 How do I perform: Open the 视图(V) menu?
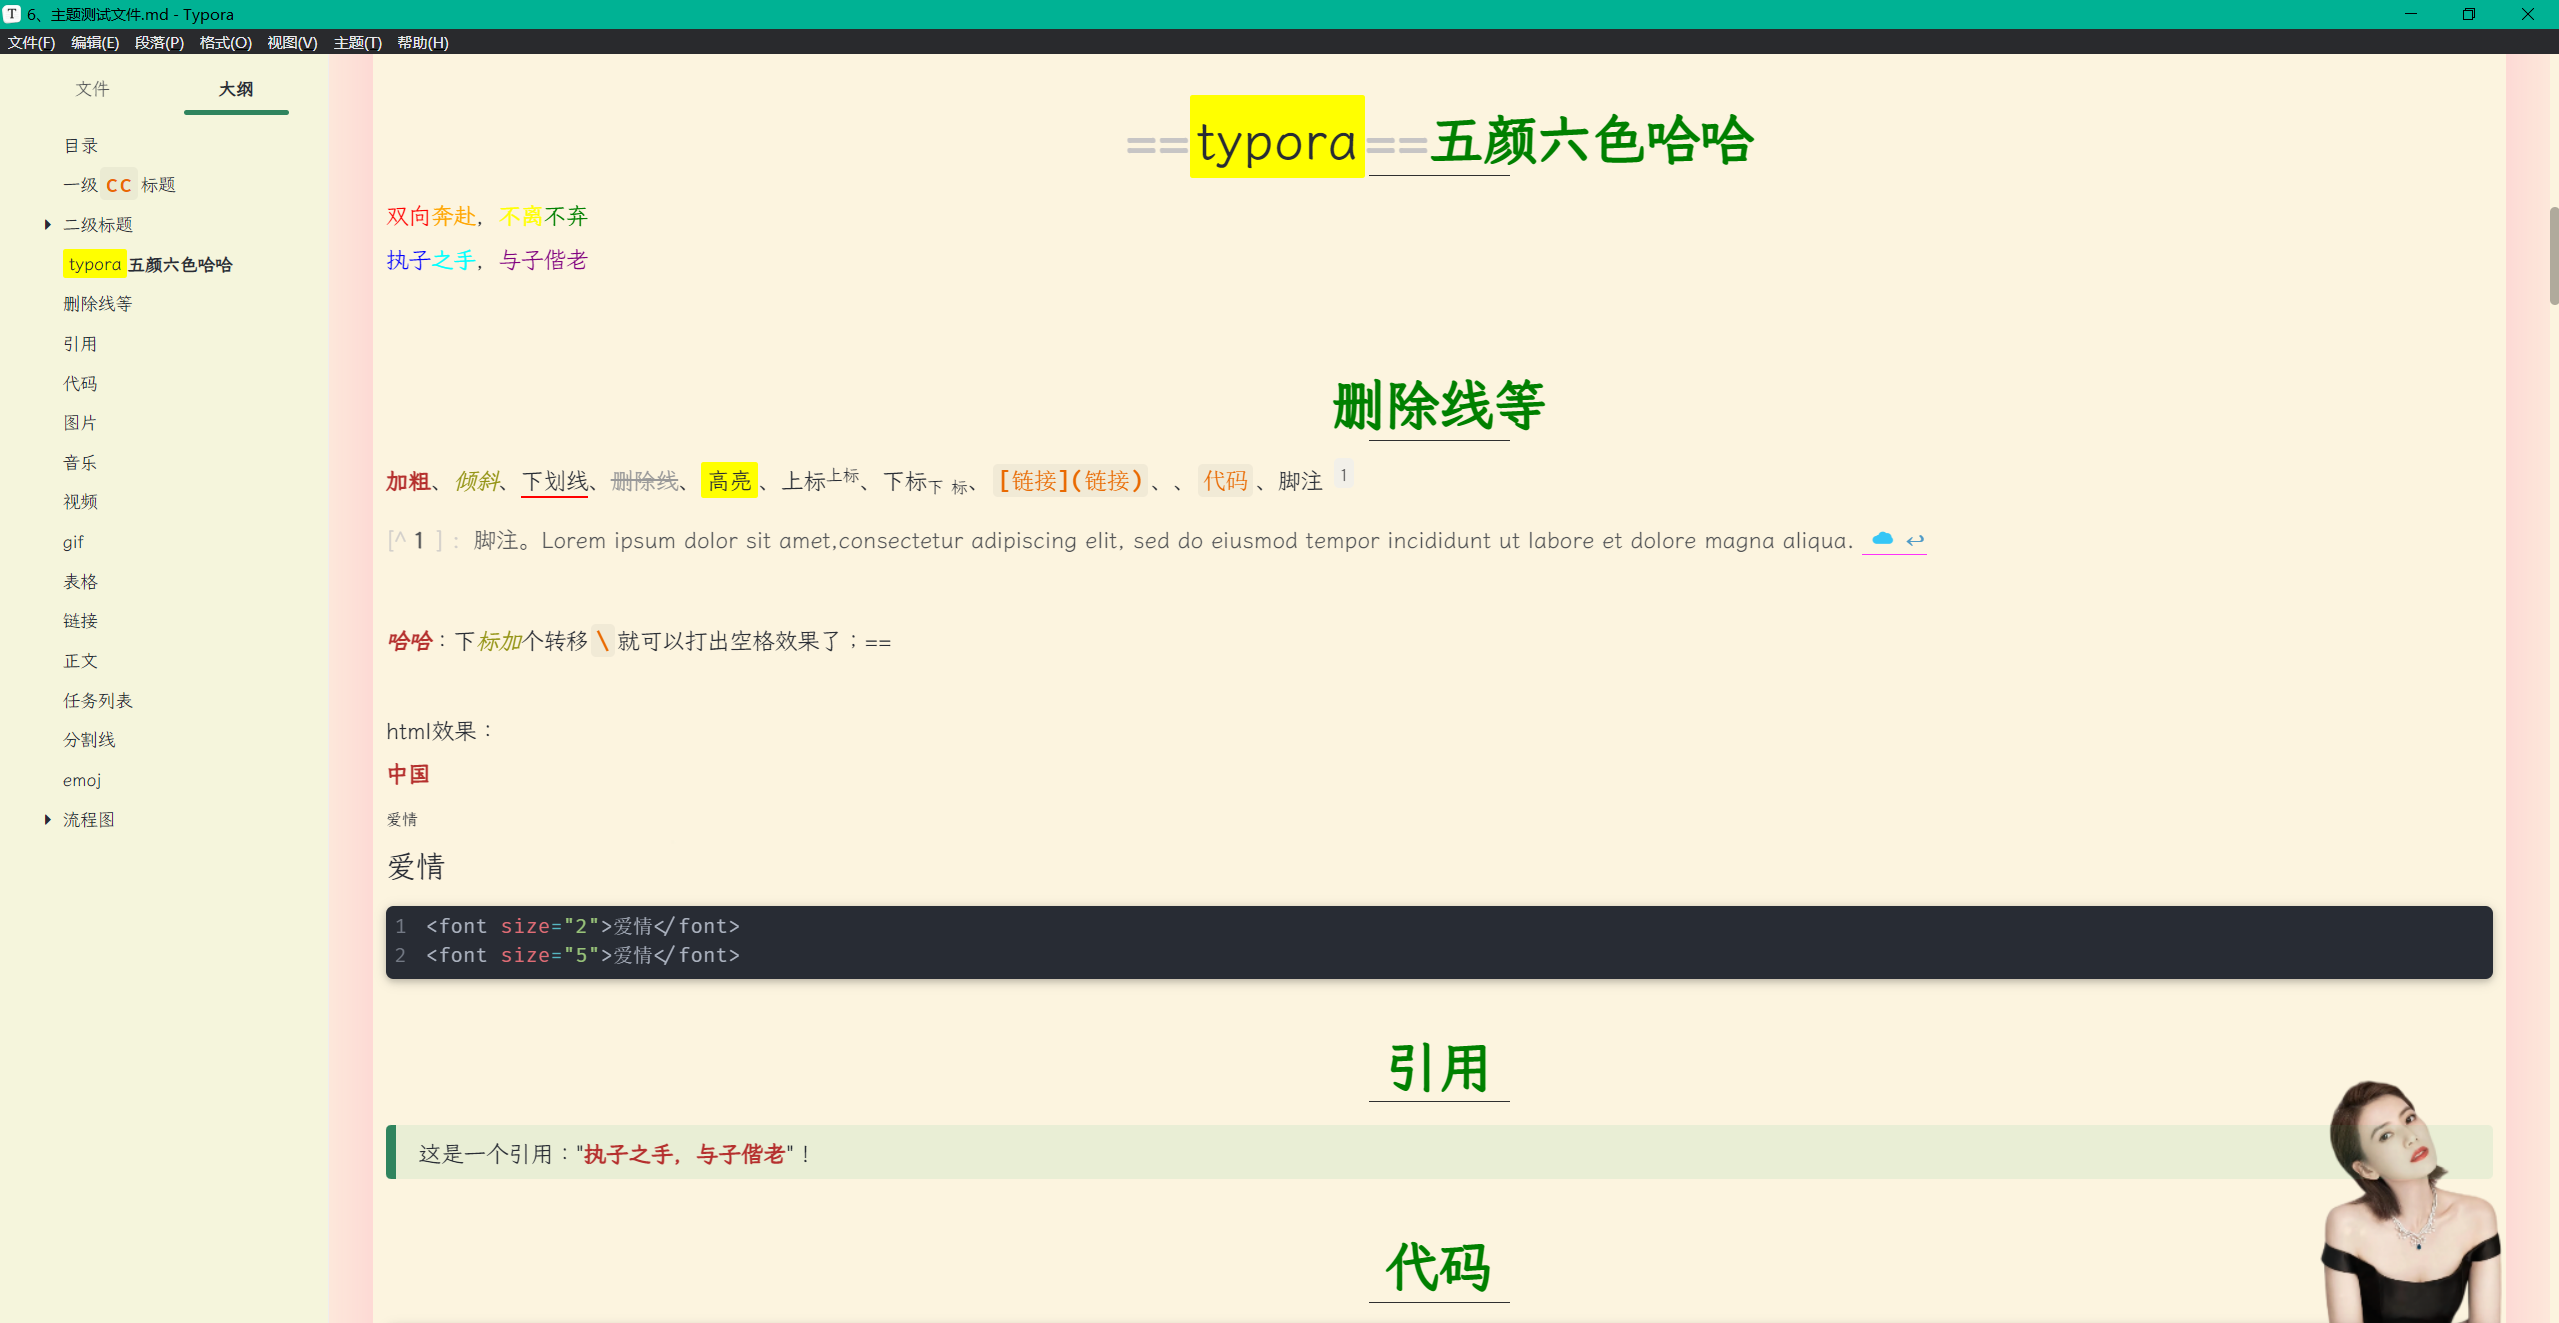[292, 42]
